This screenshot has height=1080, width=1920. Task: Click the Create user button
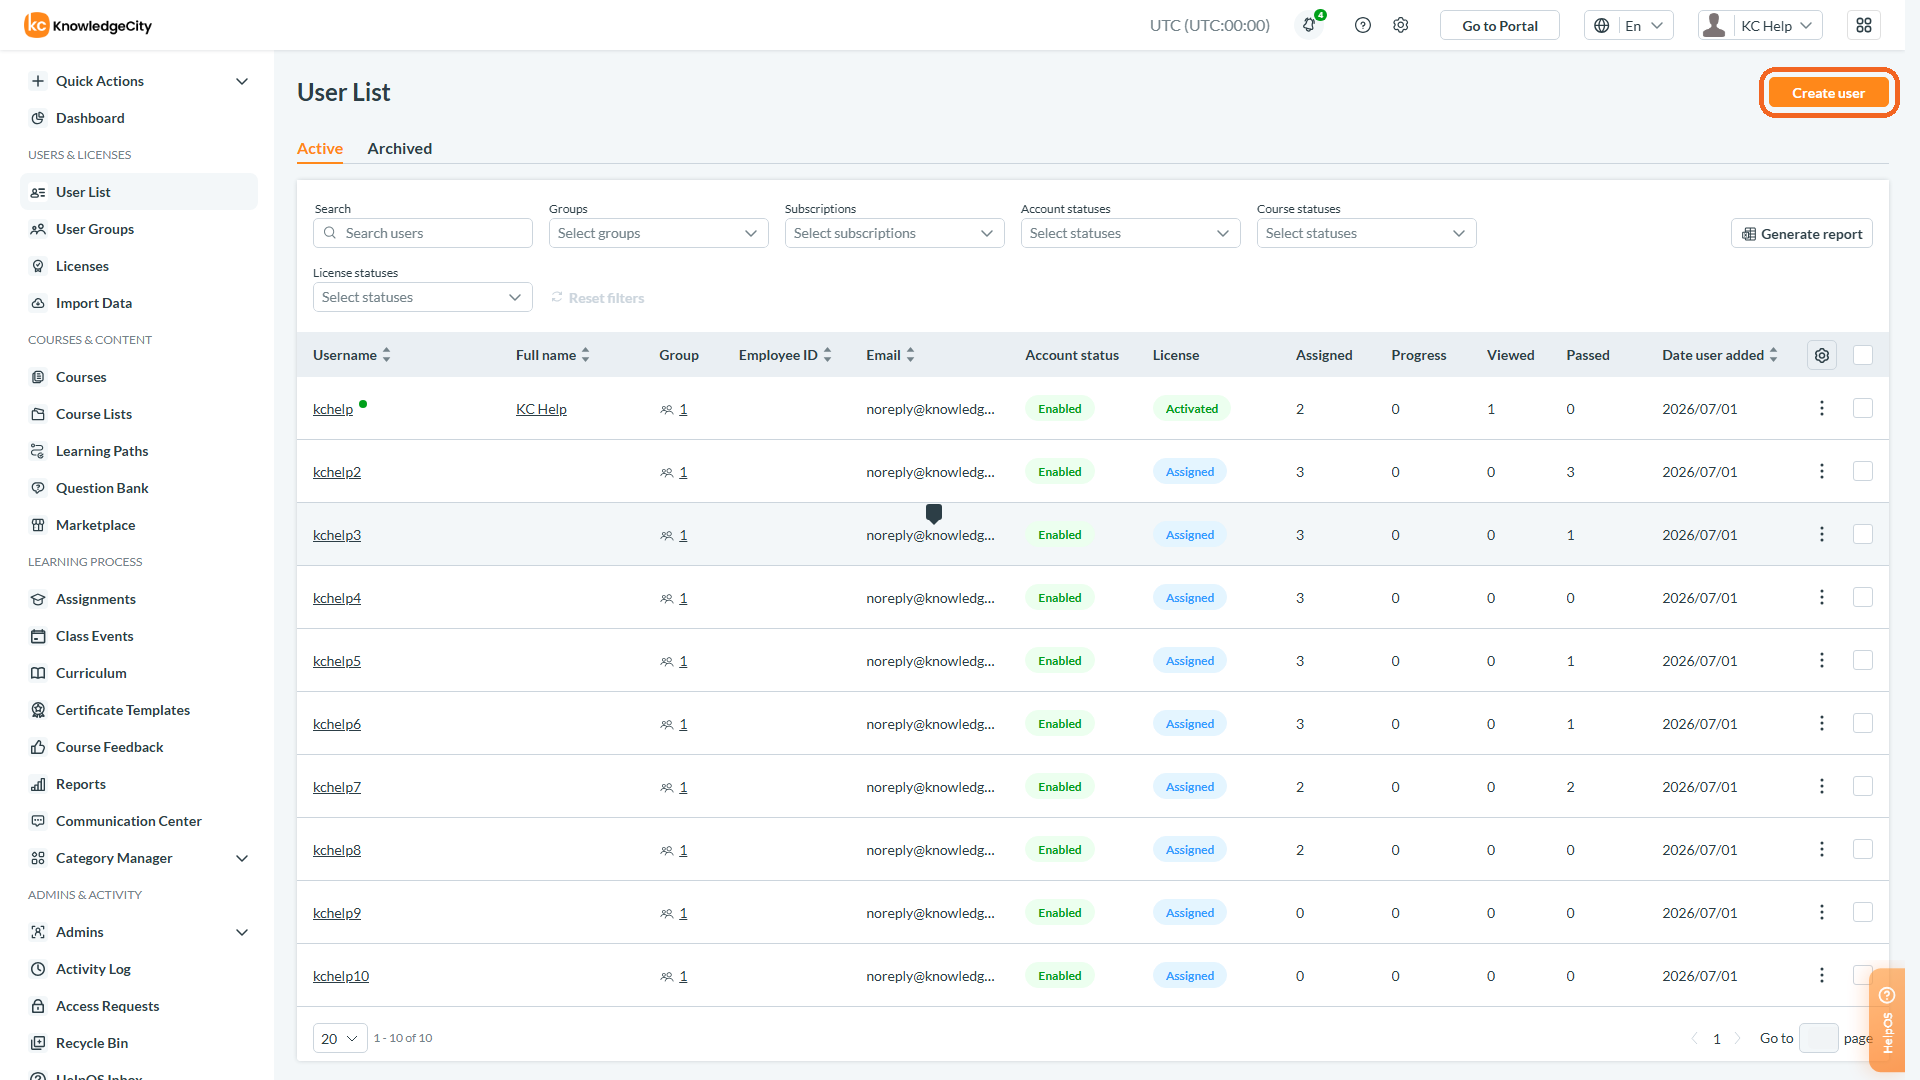(1828, 93)
